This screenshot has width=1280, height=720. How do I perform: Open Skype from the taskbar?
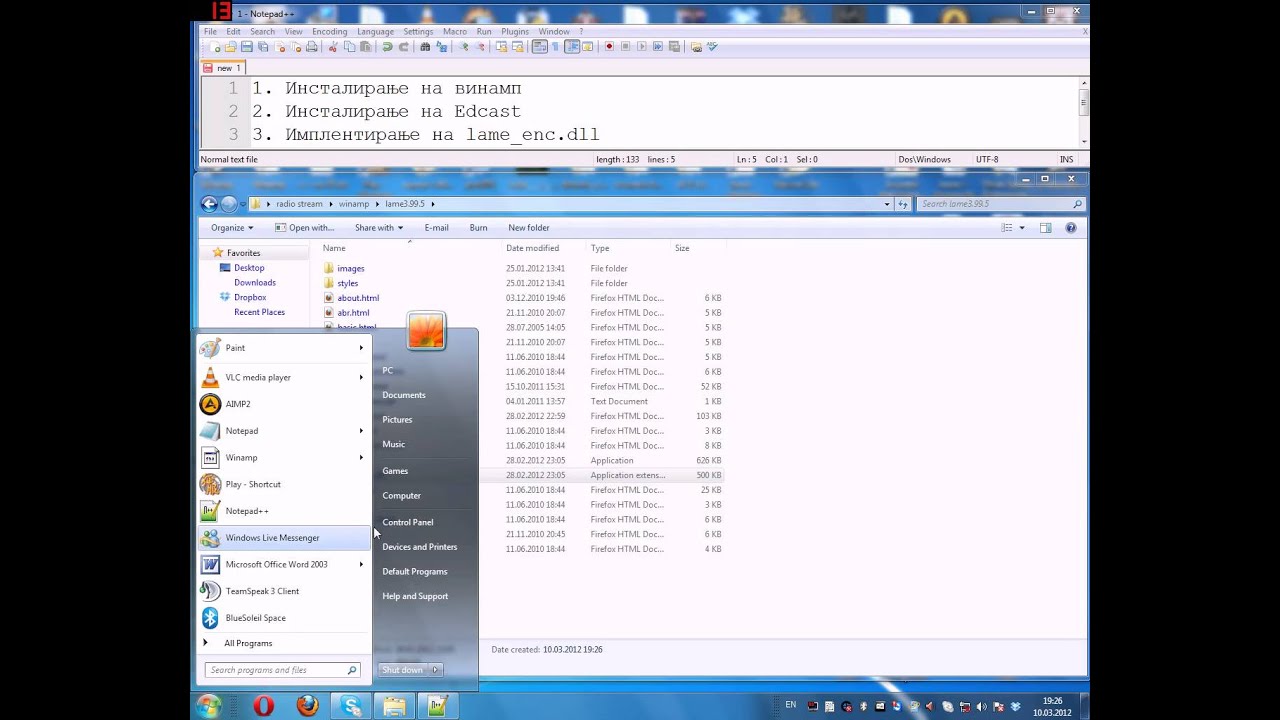click(x=351, y=706)
